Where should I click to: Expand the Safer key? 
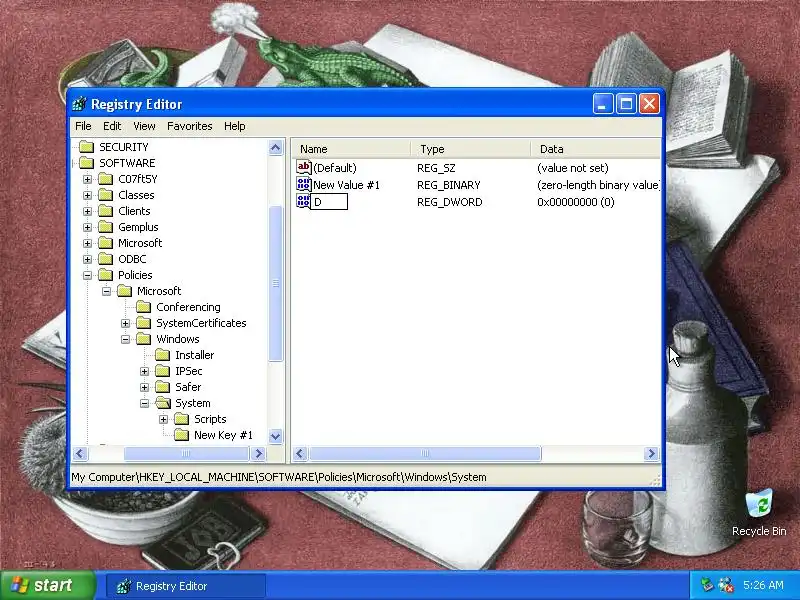(144, 387)
